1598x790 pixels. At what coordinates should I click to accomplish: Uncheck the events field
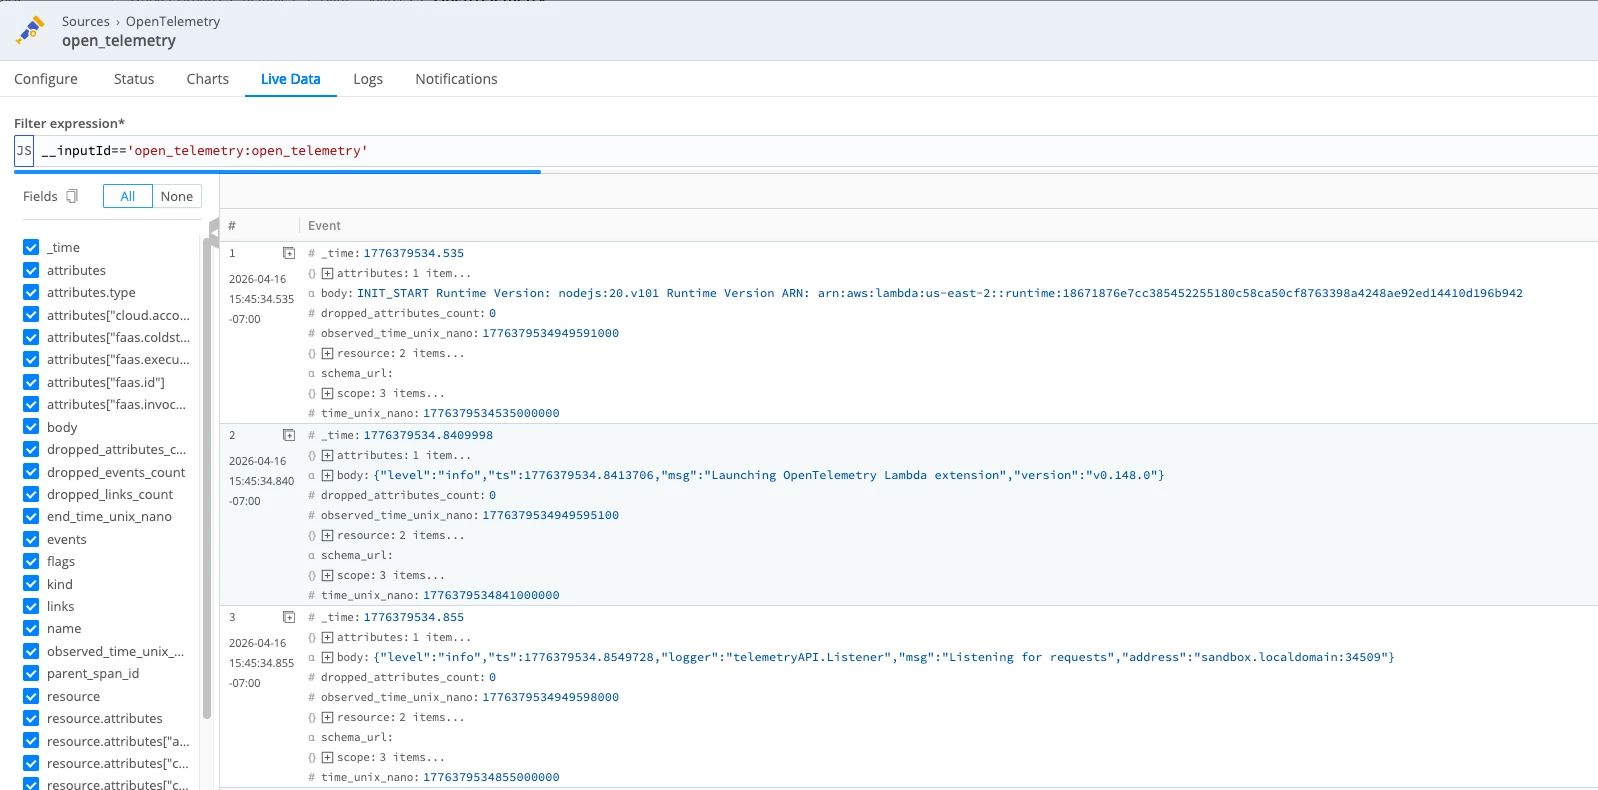31,539
